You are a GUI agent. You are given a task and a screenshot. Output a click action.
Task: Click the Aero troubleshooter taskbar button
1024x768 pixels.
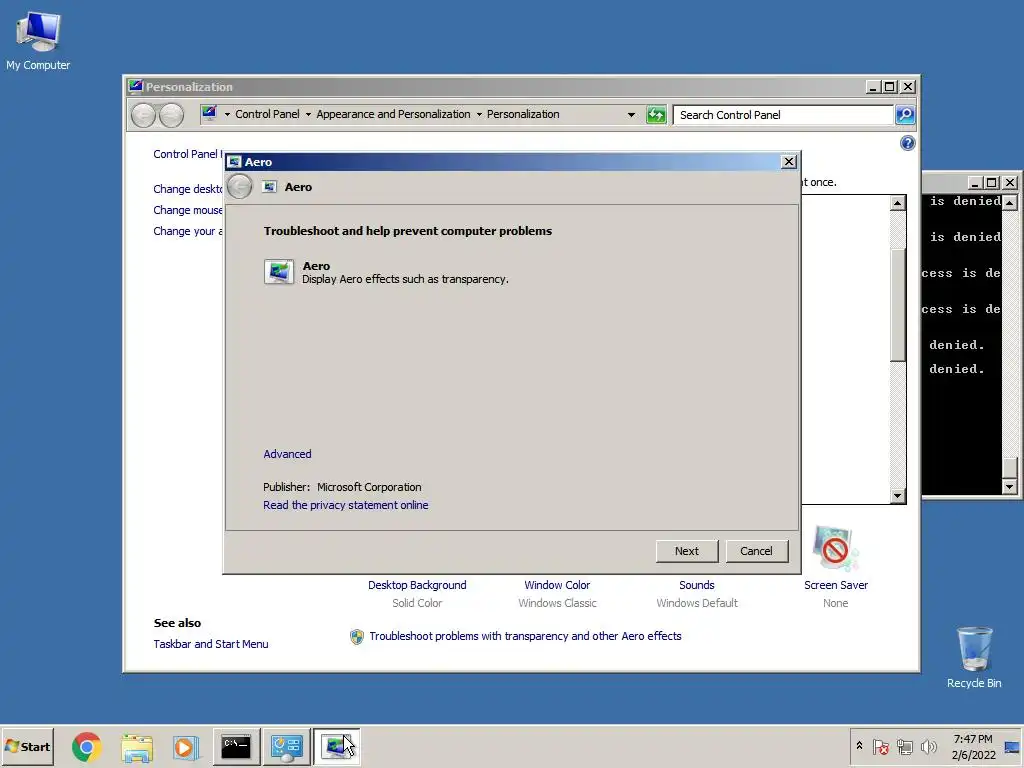point(336,746)
